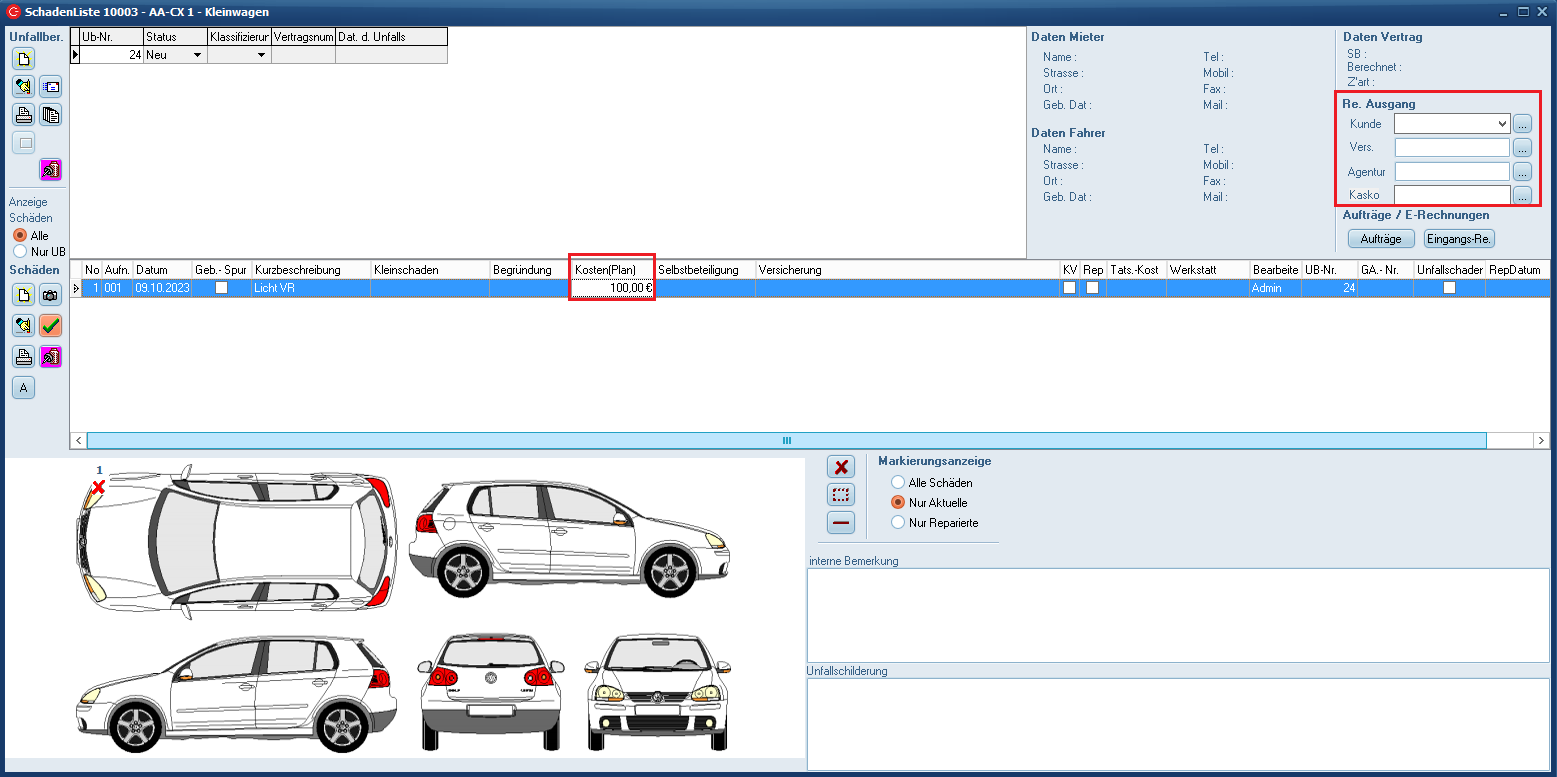1557x777 pixels.
Task: Expand the Klassifizierung dropdown
Action: click(x=261, y=55)
